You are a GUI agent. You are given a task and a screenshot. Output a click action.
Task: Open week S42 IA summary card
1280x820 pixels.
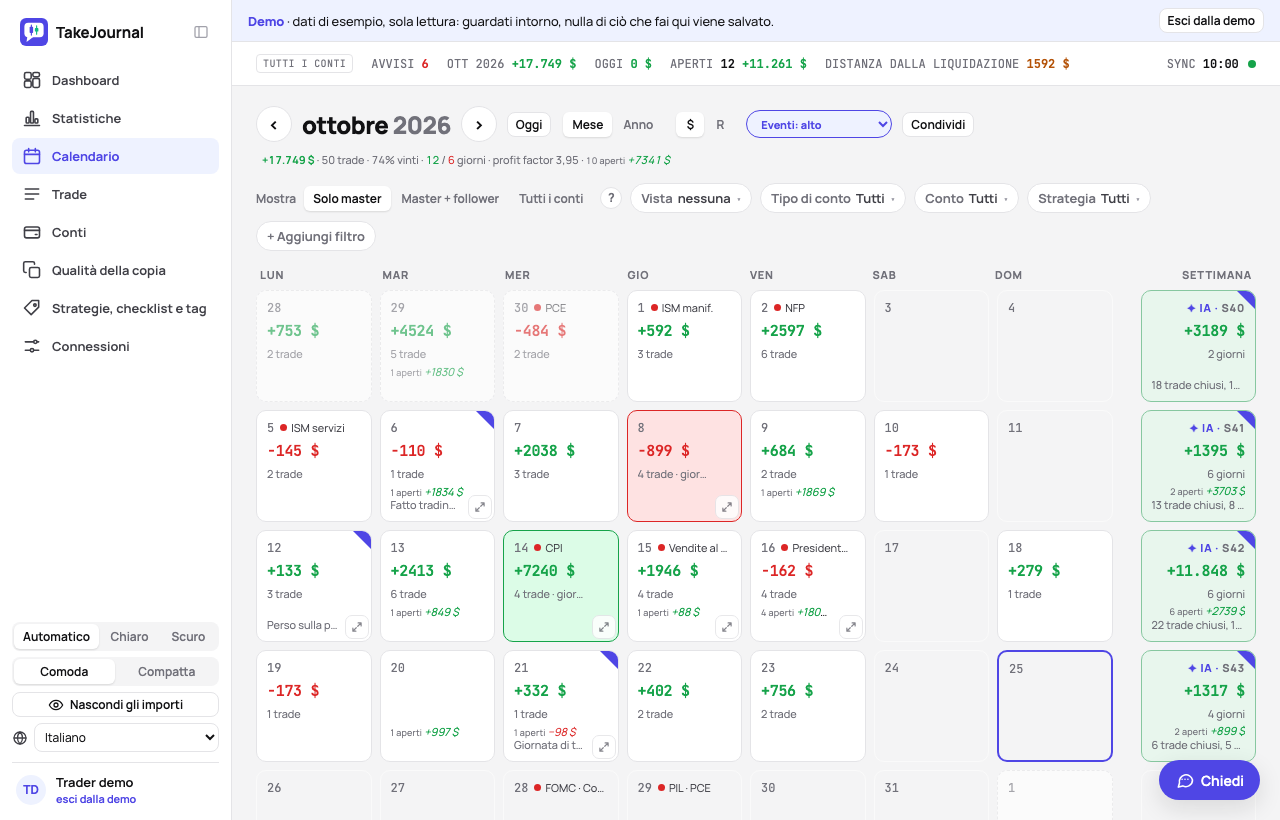[1198, 586]
